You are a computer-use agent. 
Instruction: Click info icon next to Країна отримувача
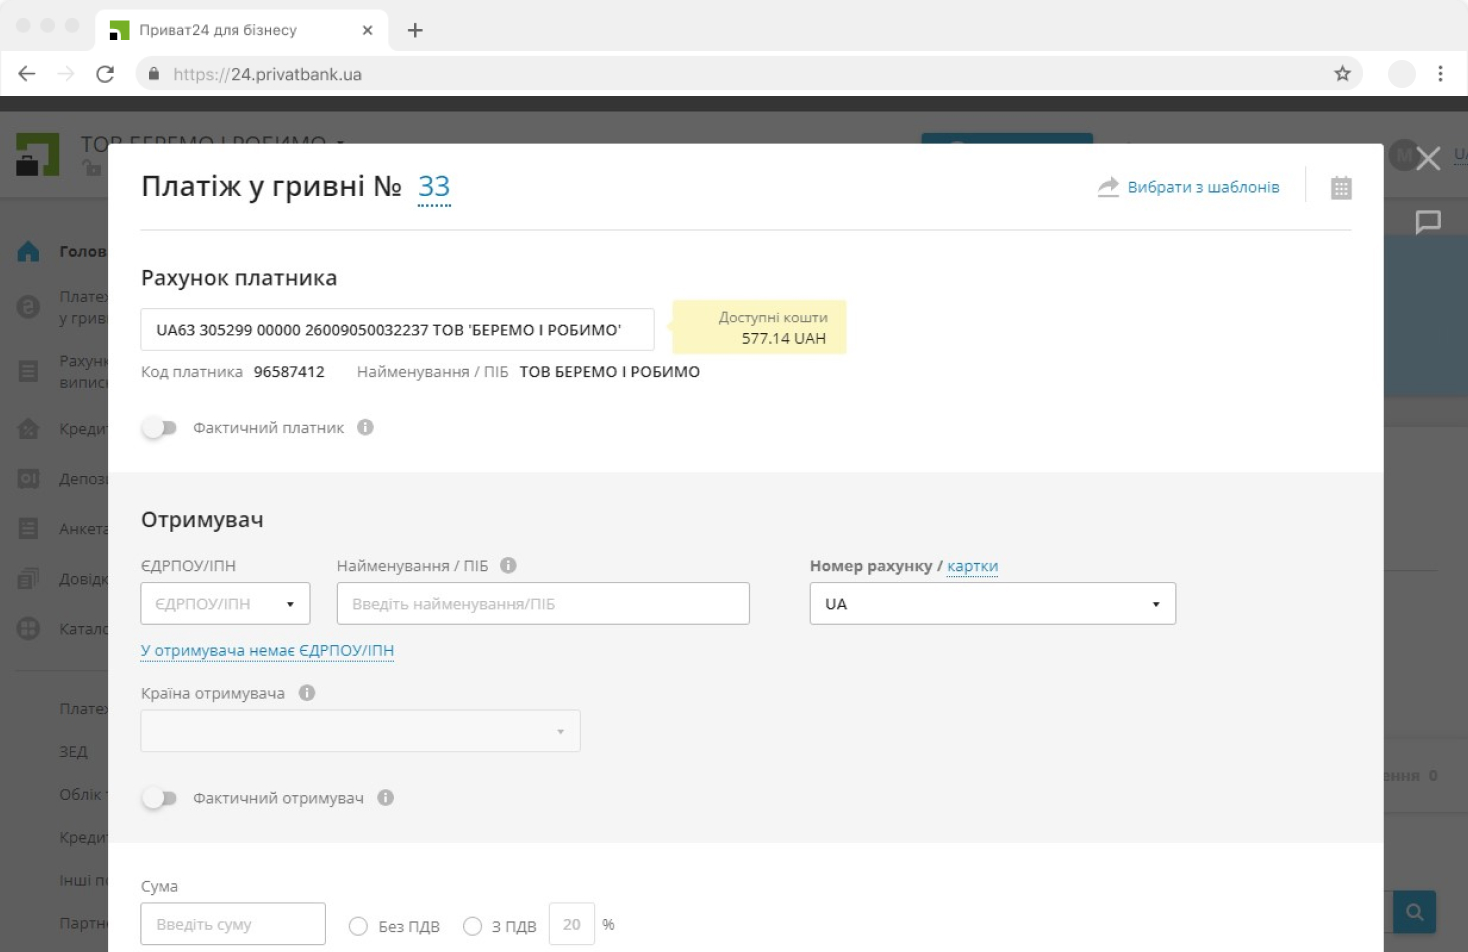[307, 693]
